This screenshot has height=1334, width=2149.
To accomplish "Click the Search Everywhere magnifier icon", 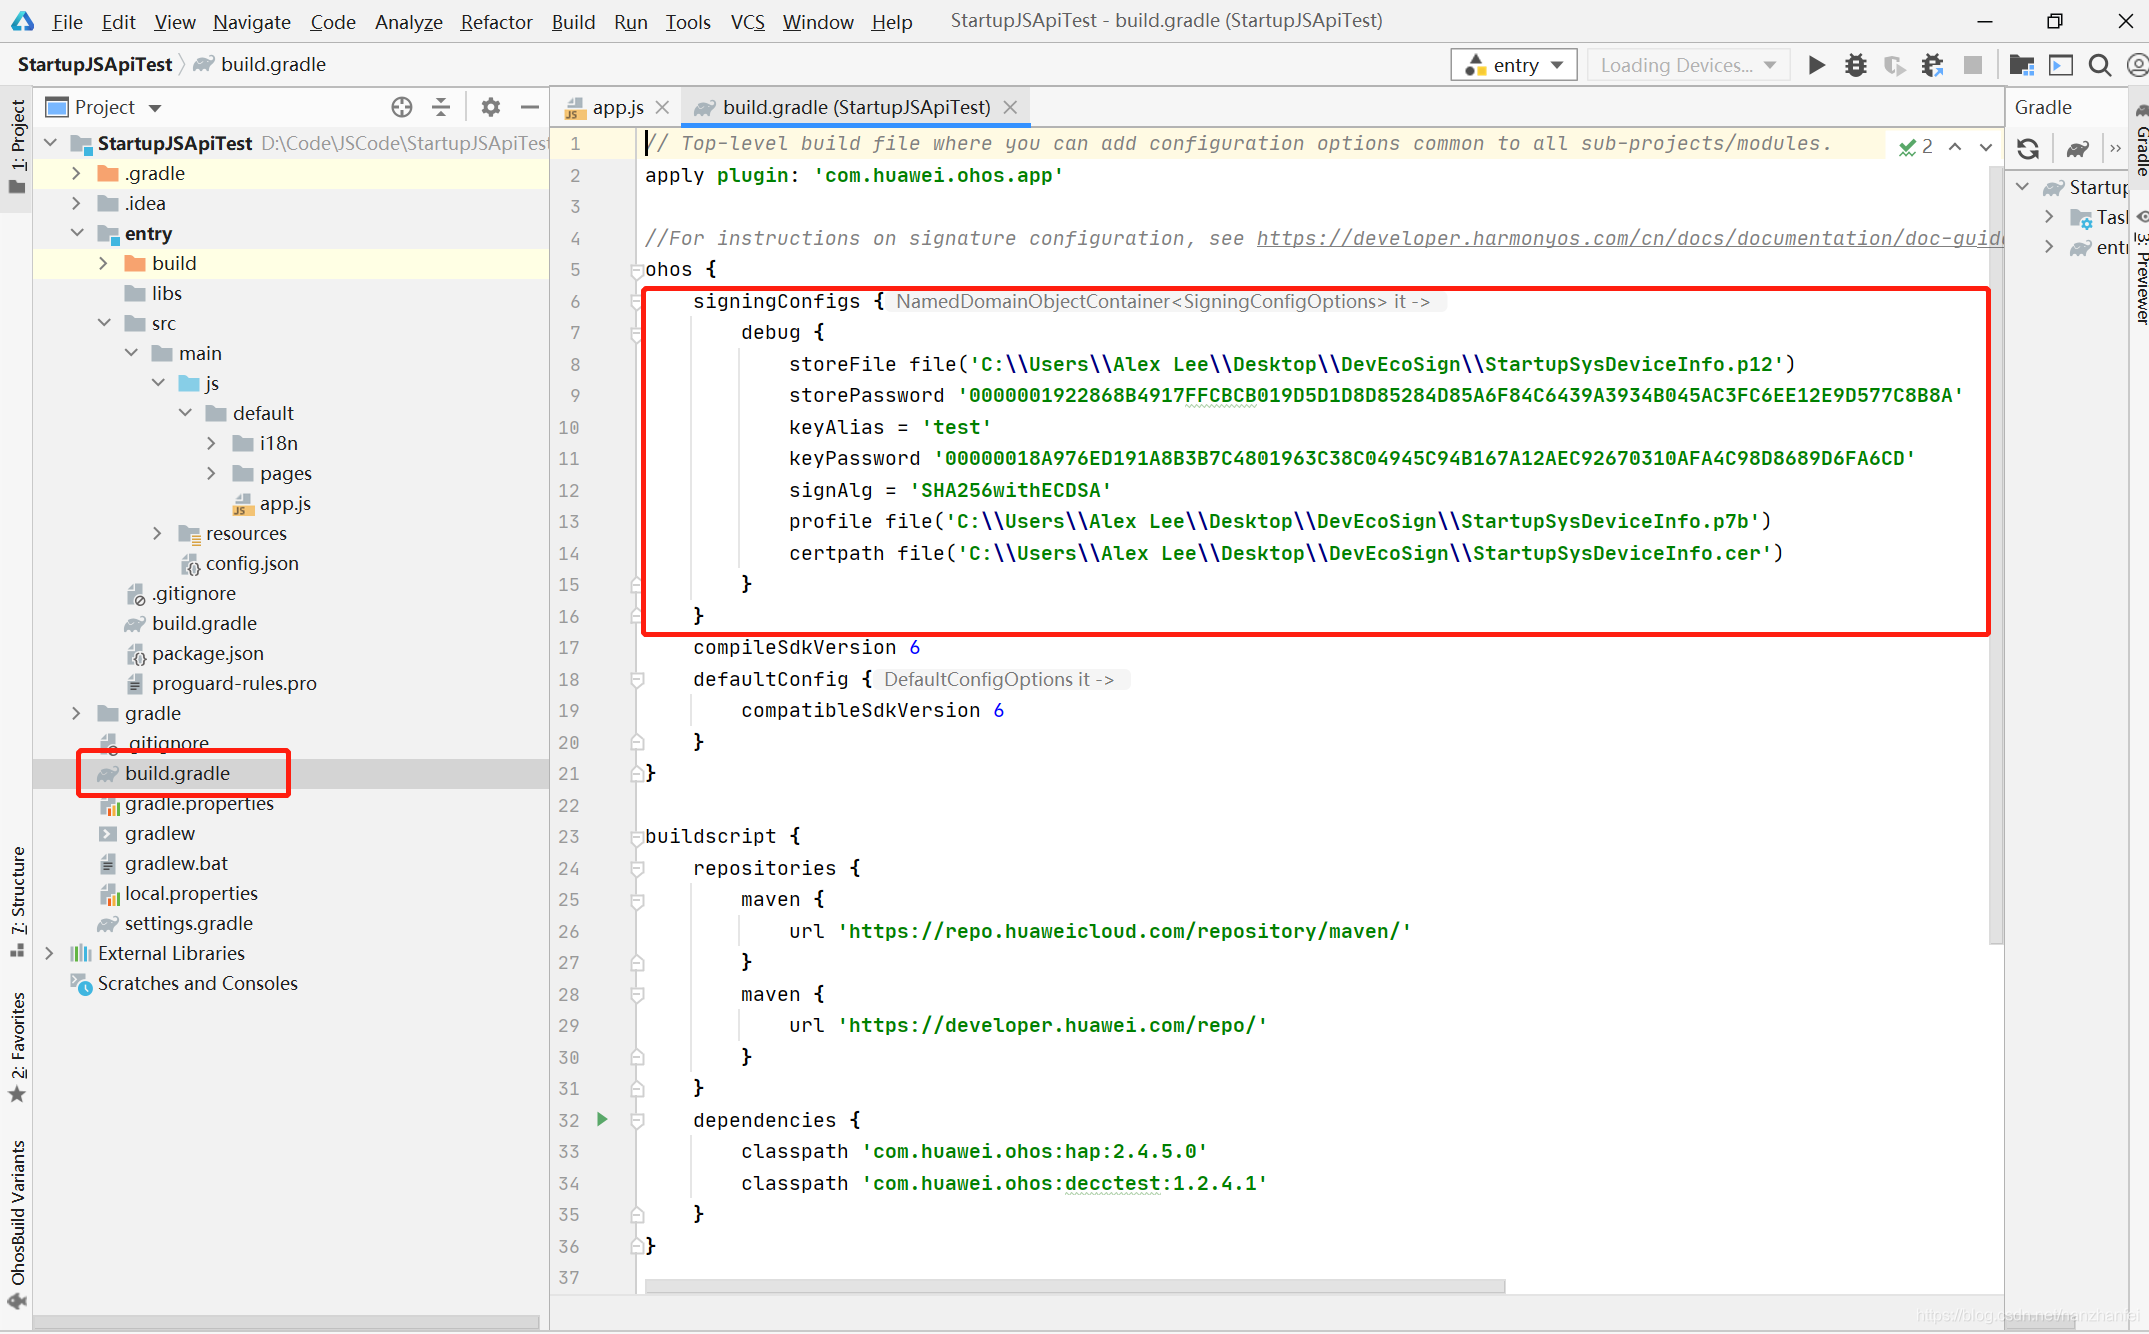I will tap(2099, 65).
